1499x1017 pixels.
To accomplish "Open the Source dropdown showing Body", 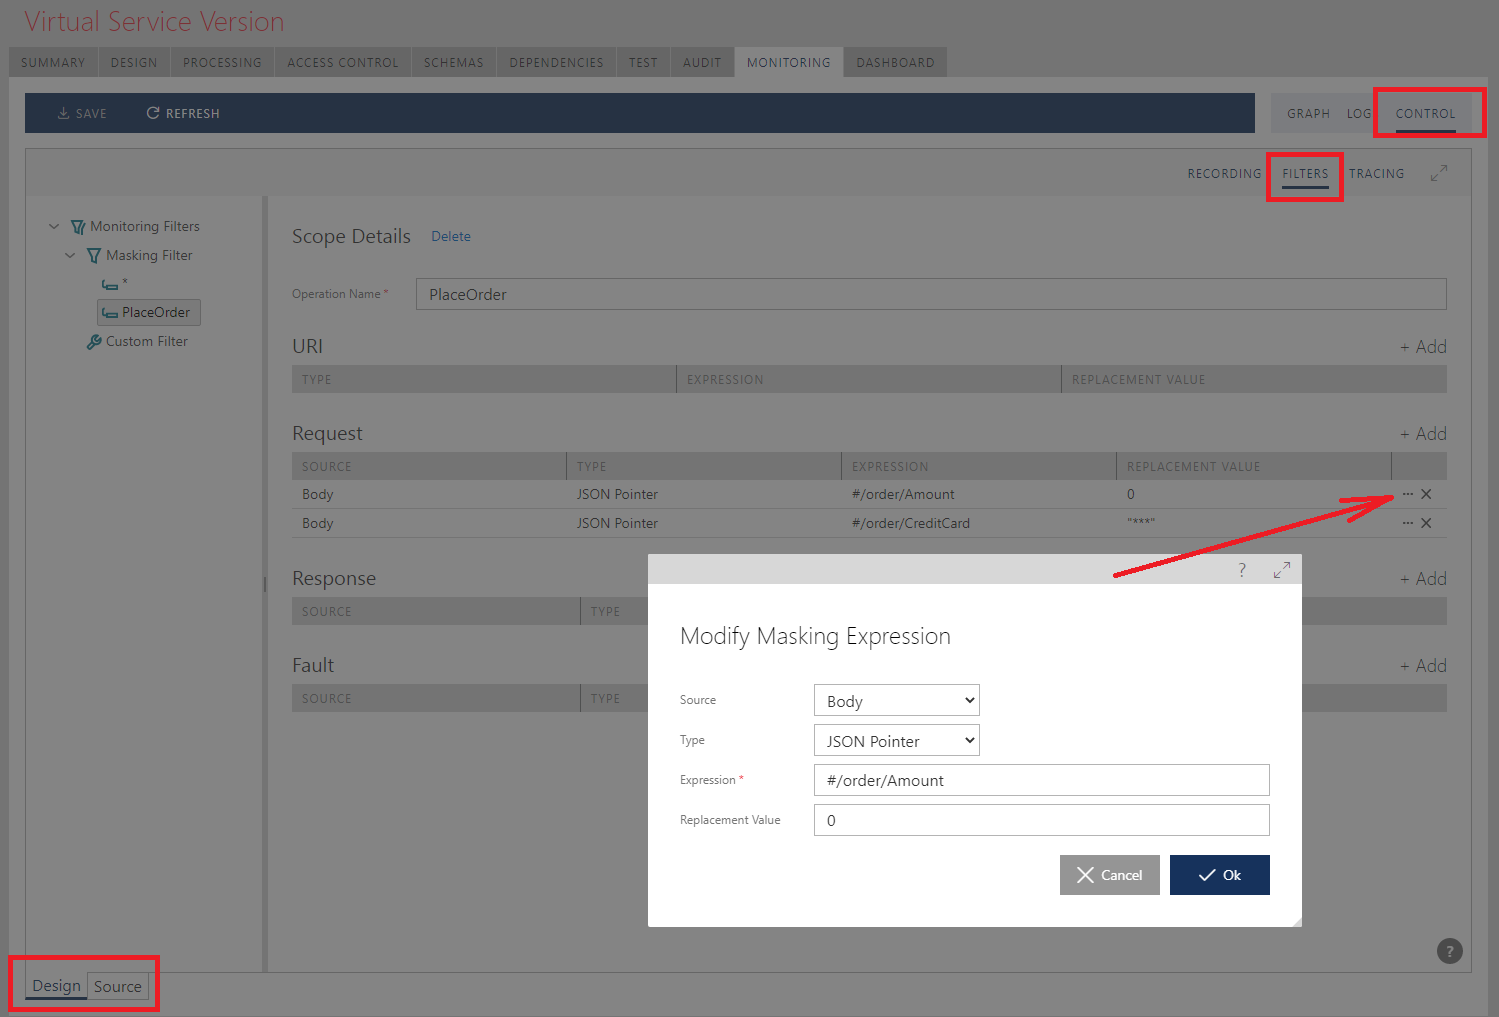I will [895, 700].
